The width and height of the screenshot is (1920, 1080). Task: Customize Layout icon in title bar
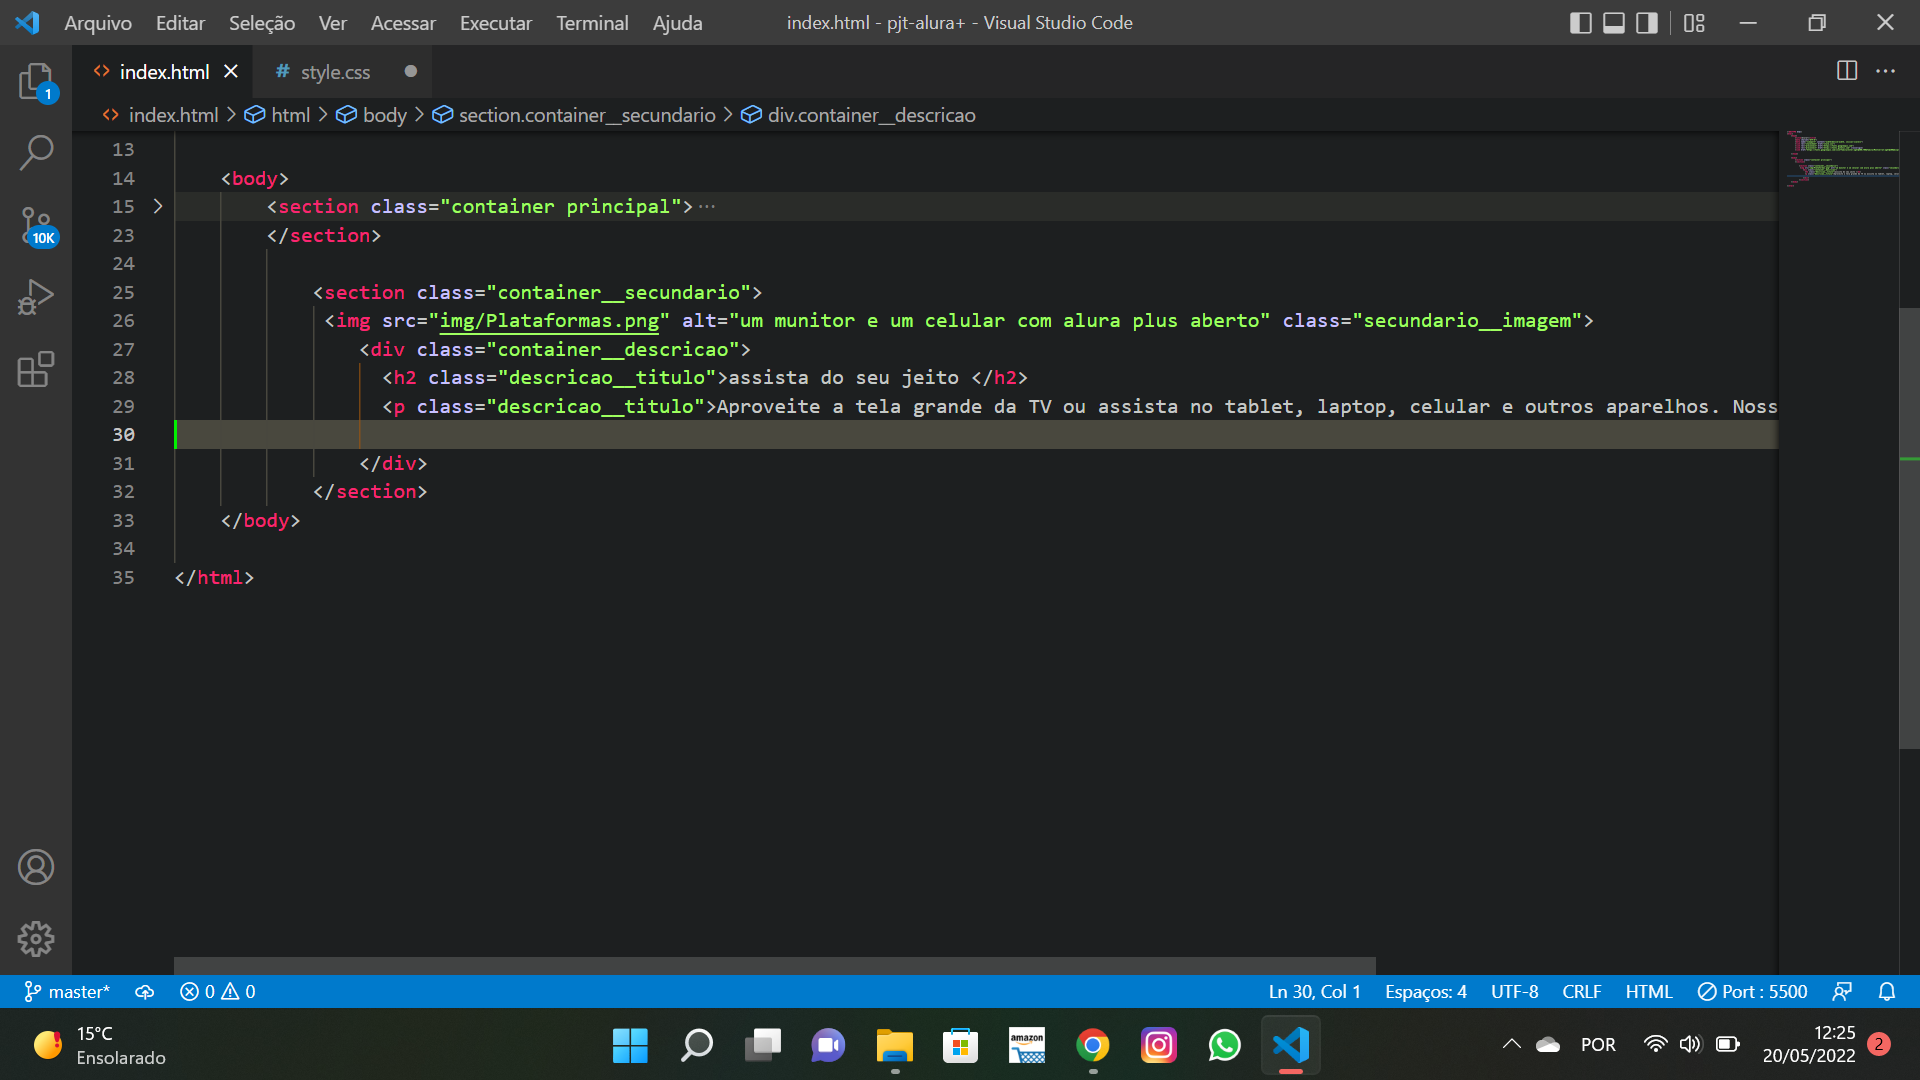[1694, 22]
